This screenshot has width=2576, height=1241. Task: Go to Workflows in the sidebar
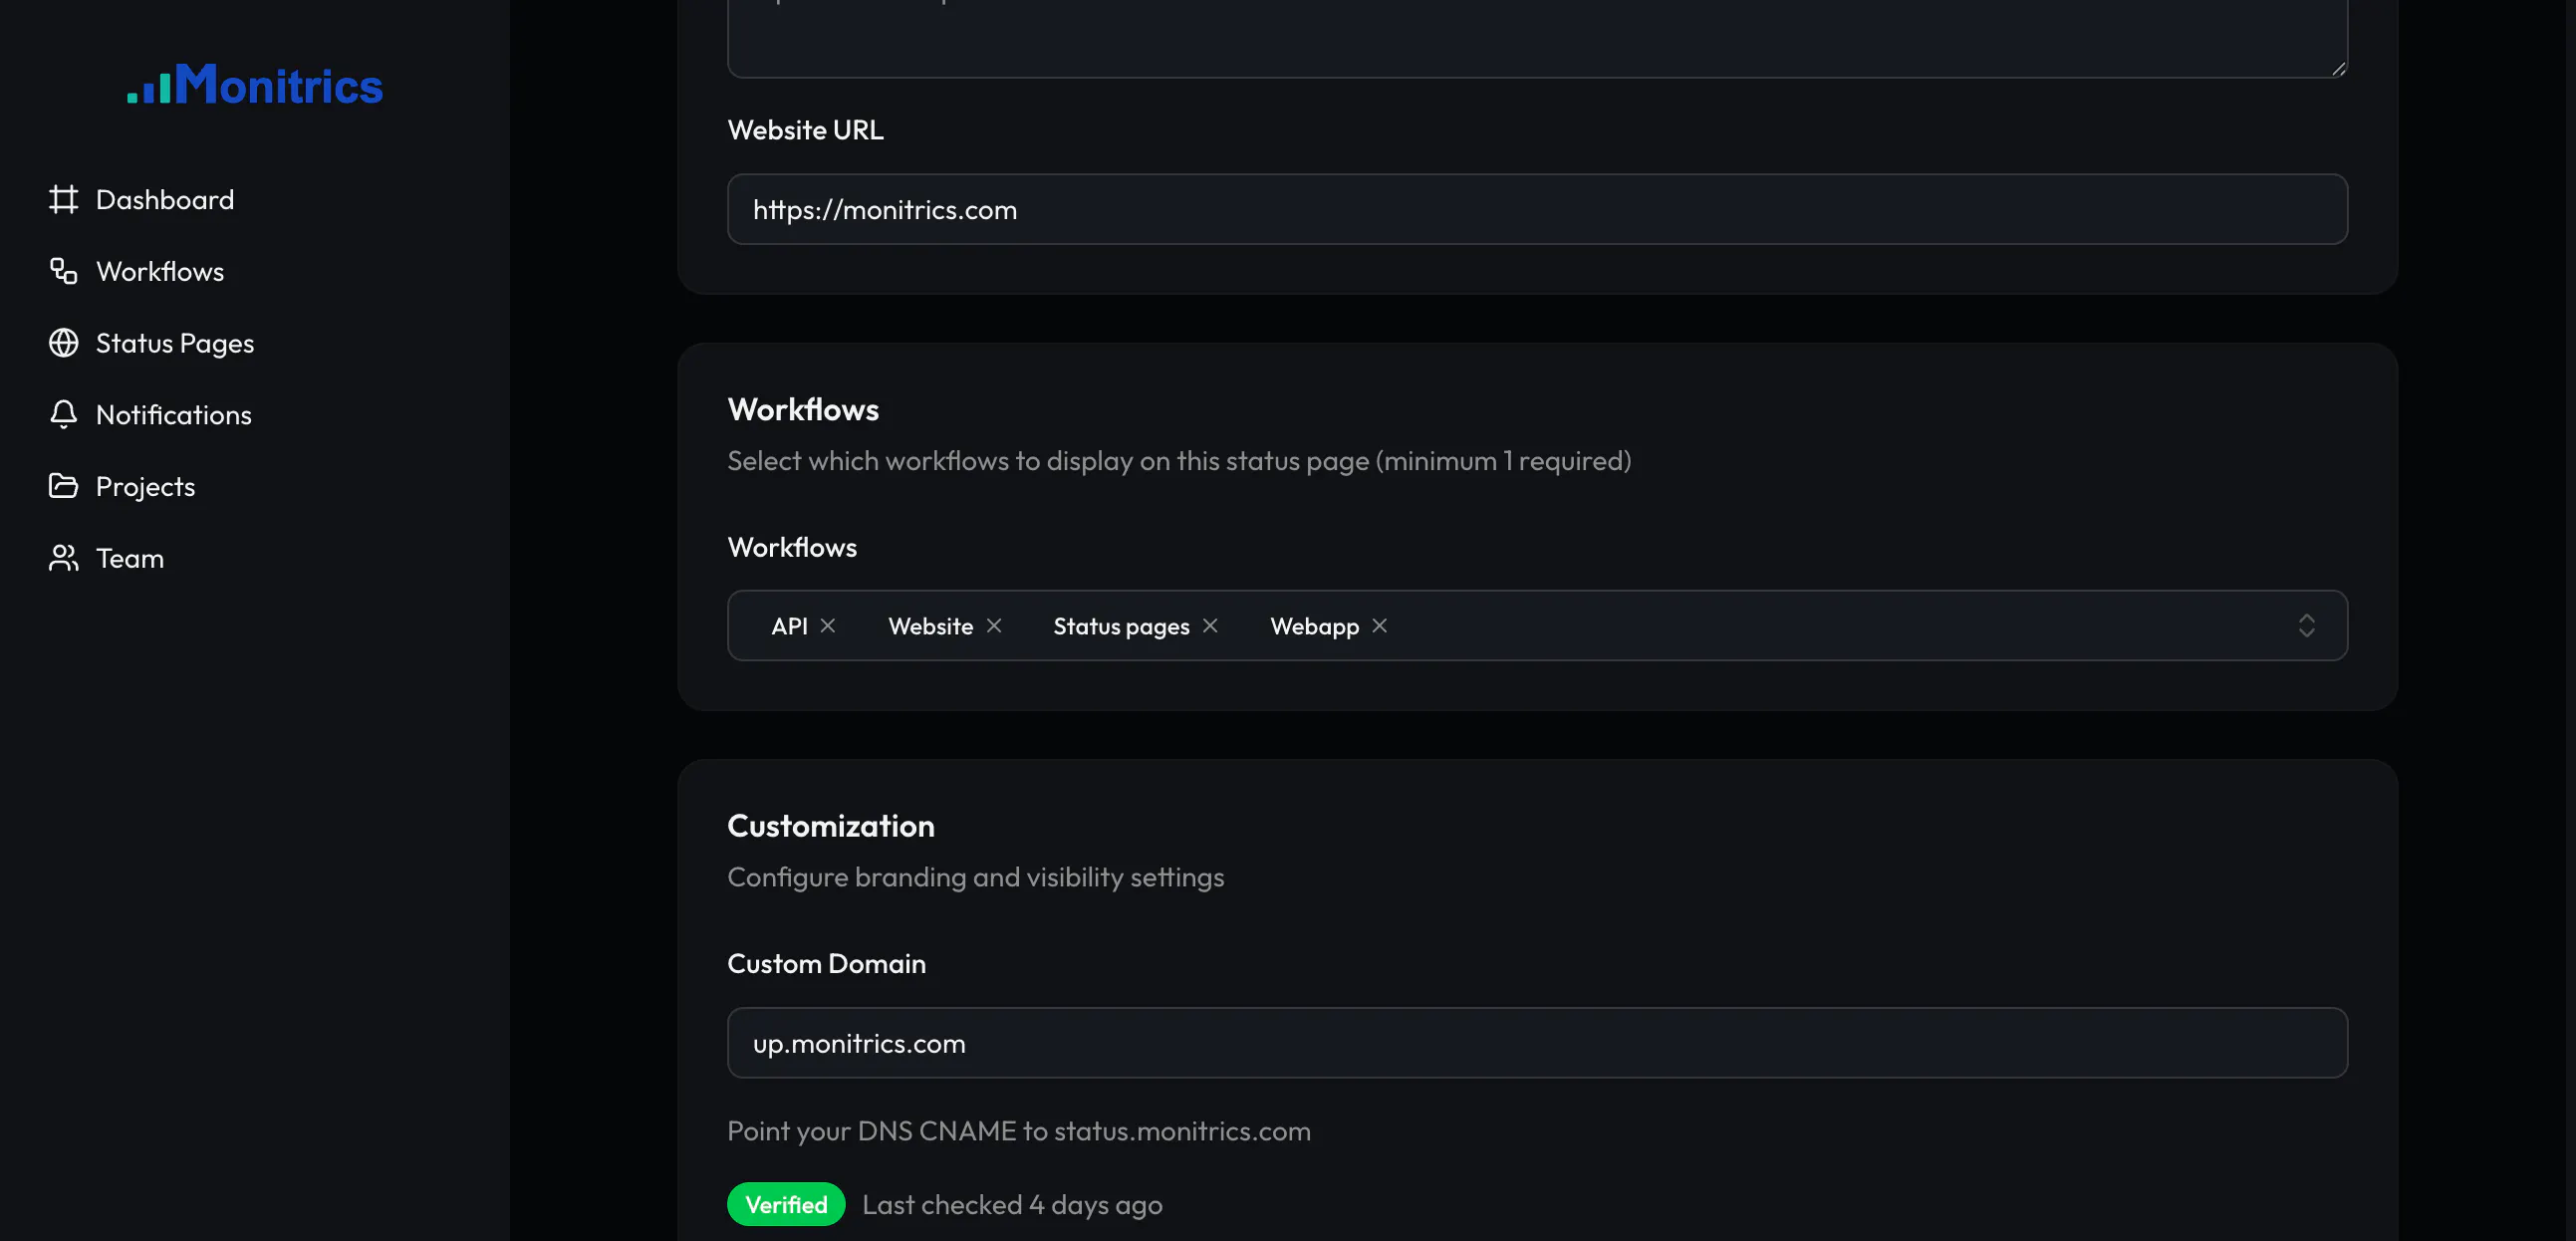click(x=160, y=271)
